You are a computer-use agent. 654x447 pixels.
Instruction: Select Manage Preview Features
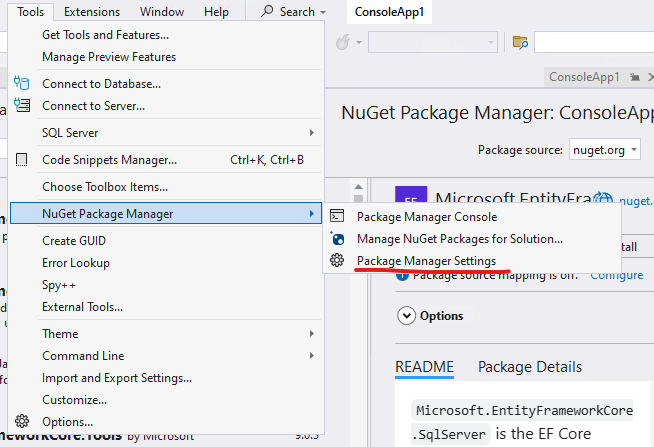pyautogui.click(x=109, y=57)
